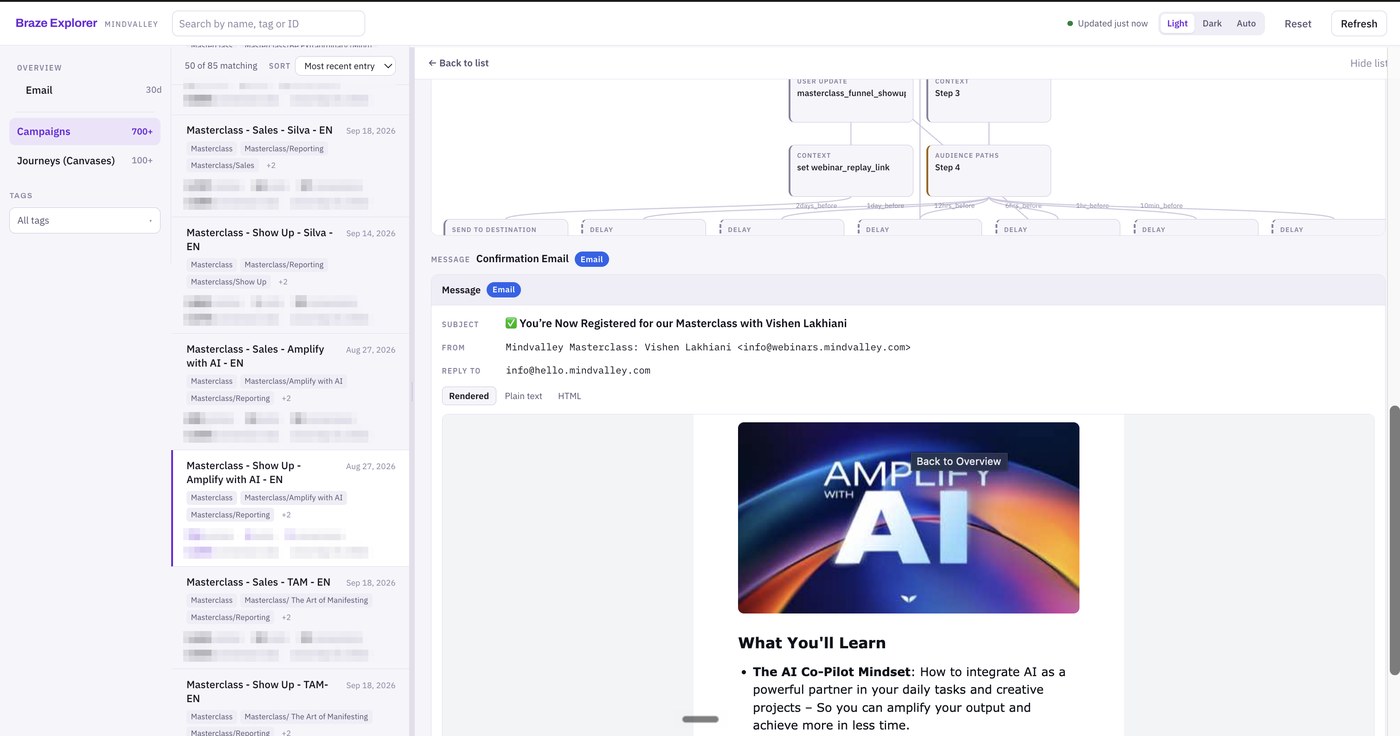Viewport: 1400px width, 736px height.
Task: Click the Back to Overview tooltip label
Action: point(959,461)
